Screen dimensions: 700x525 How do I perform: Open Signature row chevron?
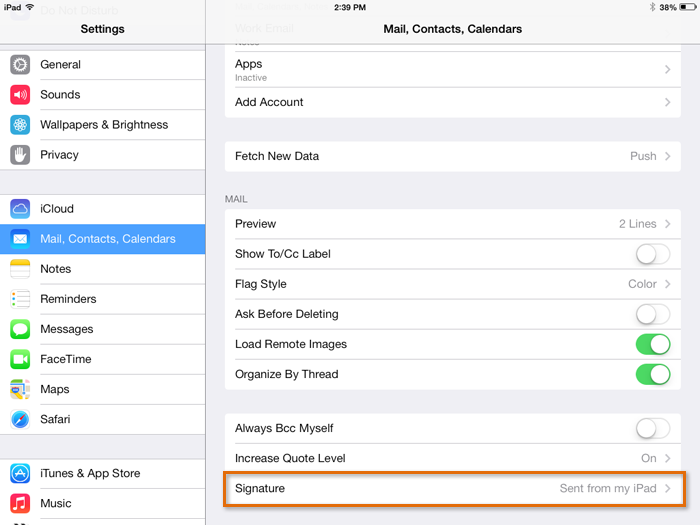667,488
